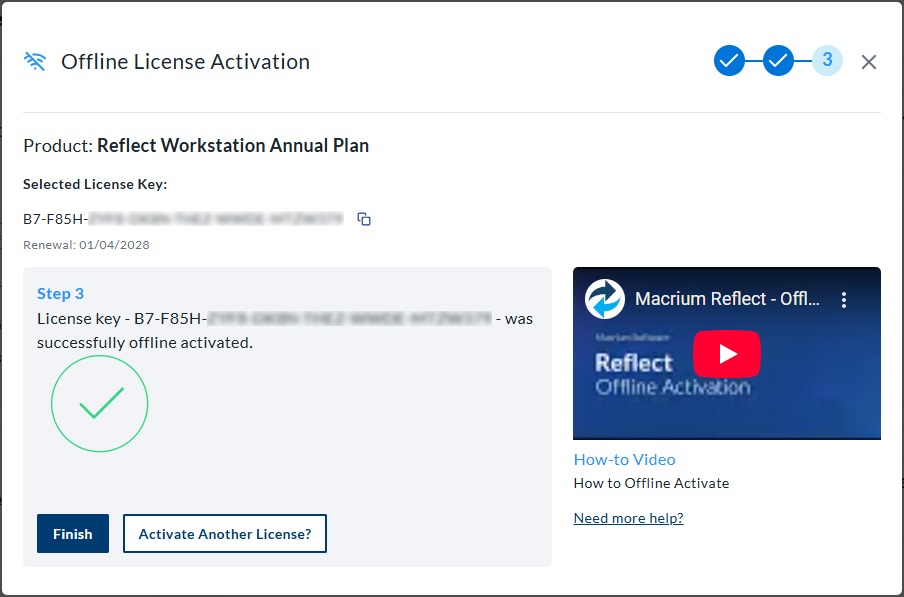
Task: Open the video's three-dot options menu
Action: [x=845, y=299]
